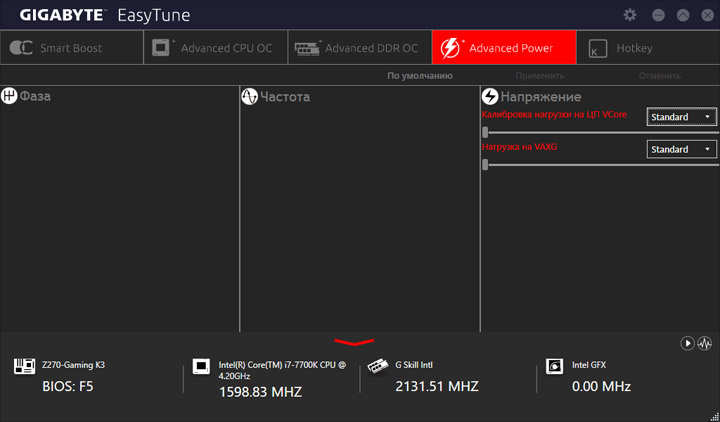Click the 2131.51 MHZ memory frequency value

(x=437, y=387)
